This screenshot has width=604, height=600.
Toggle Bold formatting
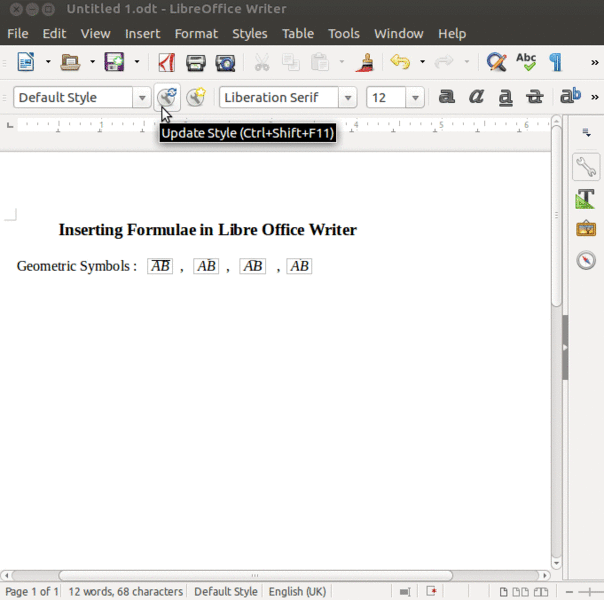point(447,96)
